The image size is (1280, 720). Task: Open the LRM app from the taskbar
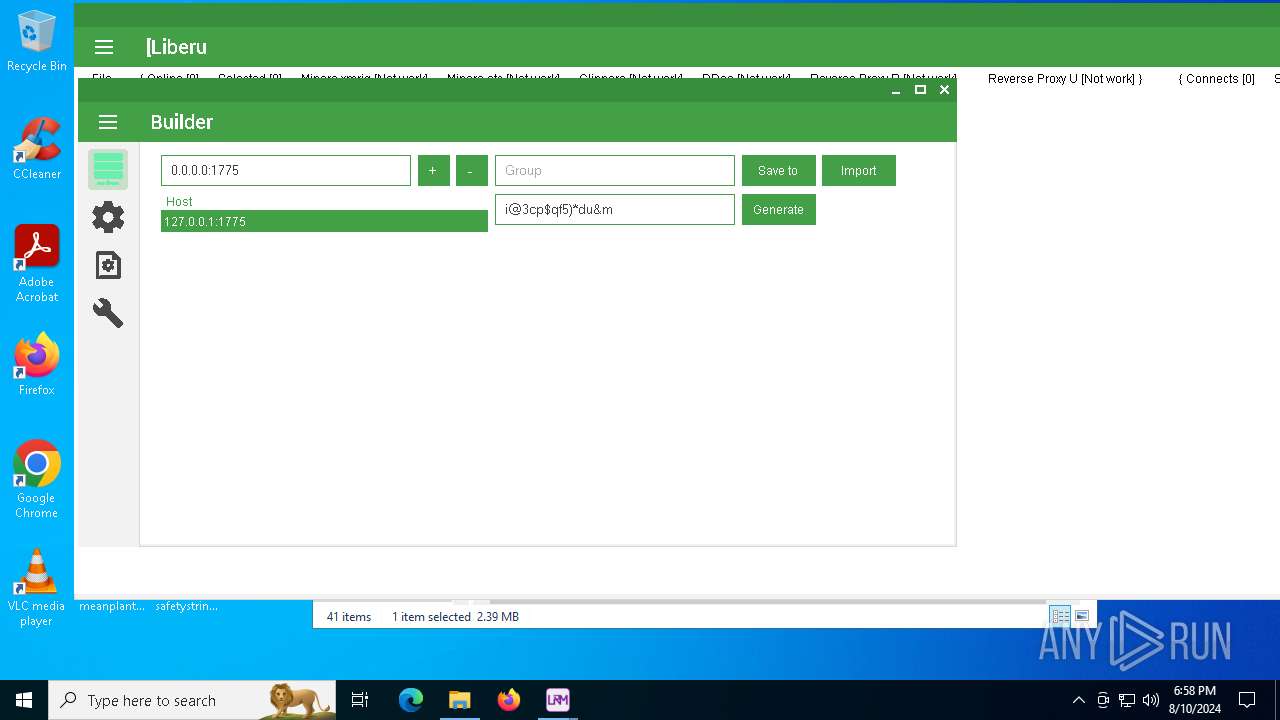(558, 700)
